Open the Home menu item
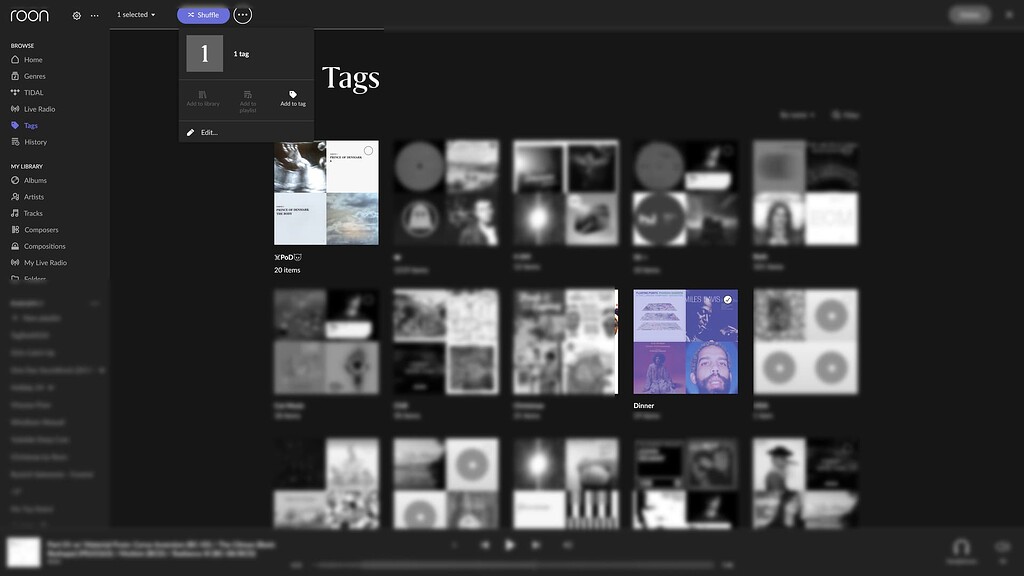Screen dimensions: 1024x576 coord(31,59)
